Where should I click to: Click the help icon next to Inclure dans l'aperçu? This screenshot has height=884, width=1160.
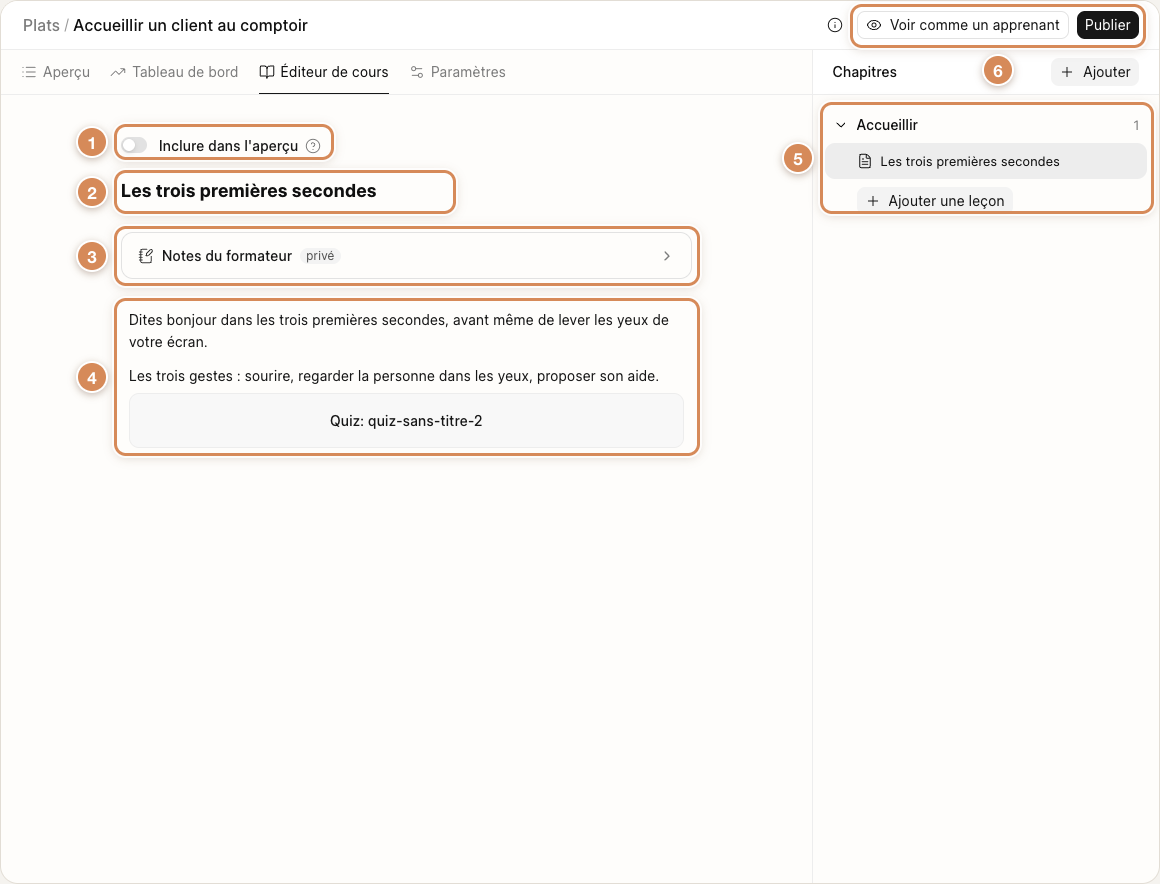(x=313, y=146)
